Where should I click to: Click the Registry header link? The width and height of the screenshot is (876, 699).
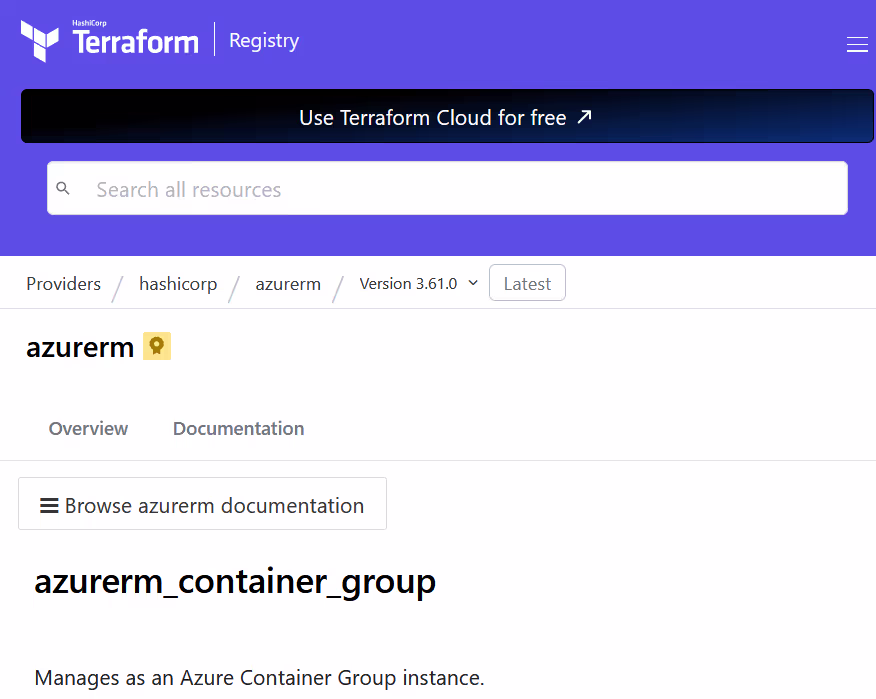click(x=264, y=41)
